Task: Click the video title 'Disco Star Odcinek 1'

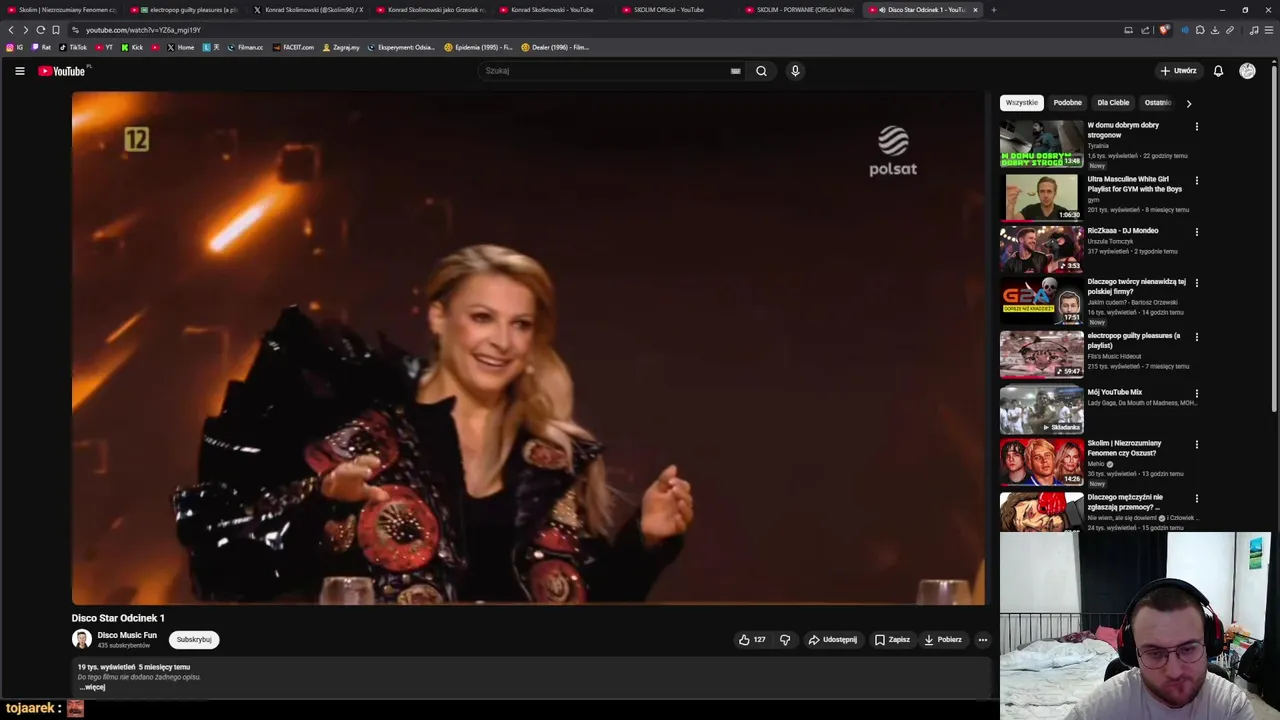Action: pyautogui.click(x=118, y=618)
